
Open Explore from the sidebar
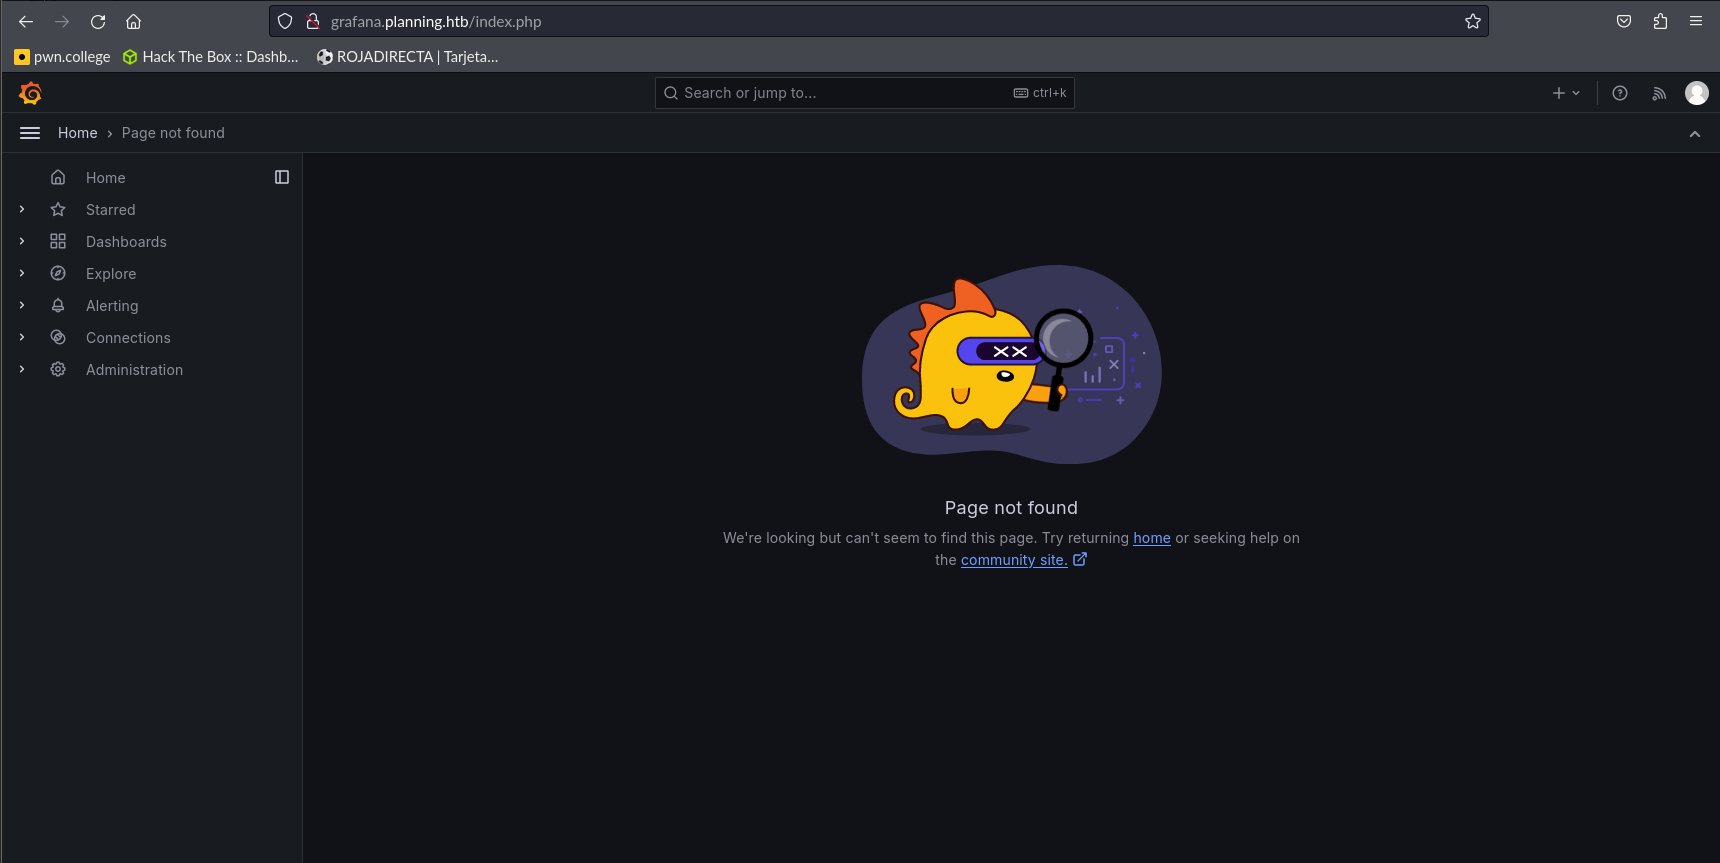[x=111, y=273]
